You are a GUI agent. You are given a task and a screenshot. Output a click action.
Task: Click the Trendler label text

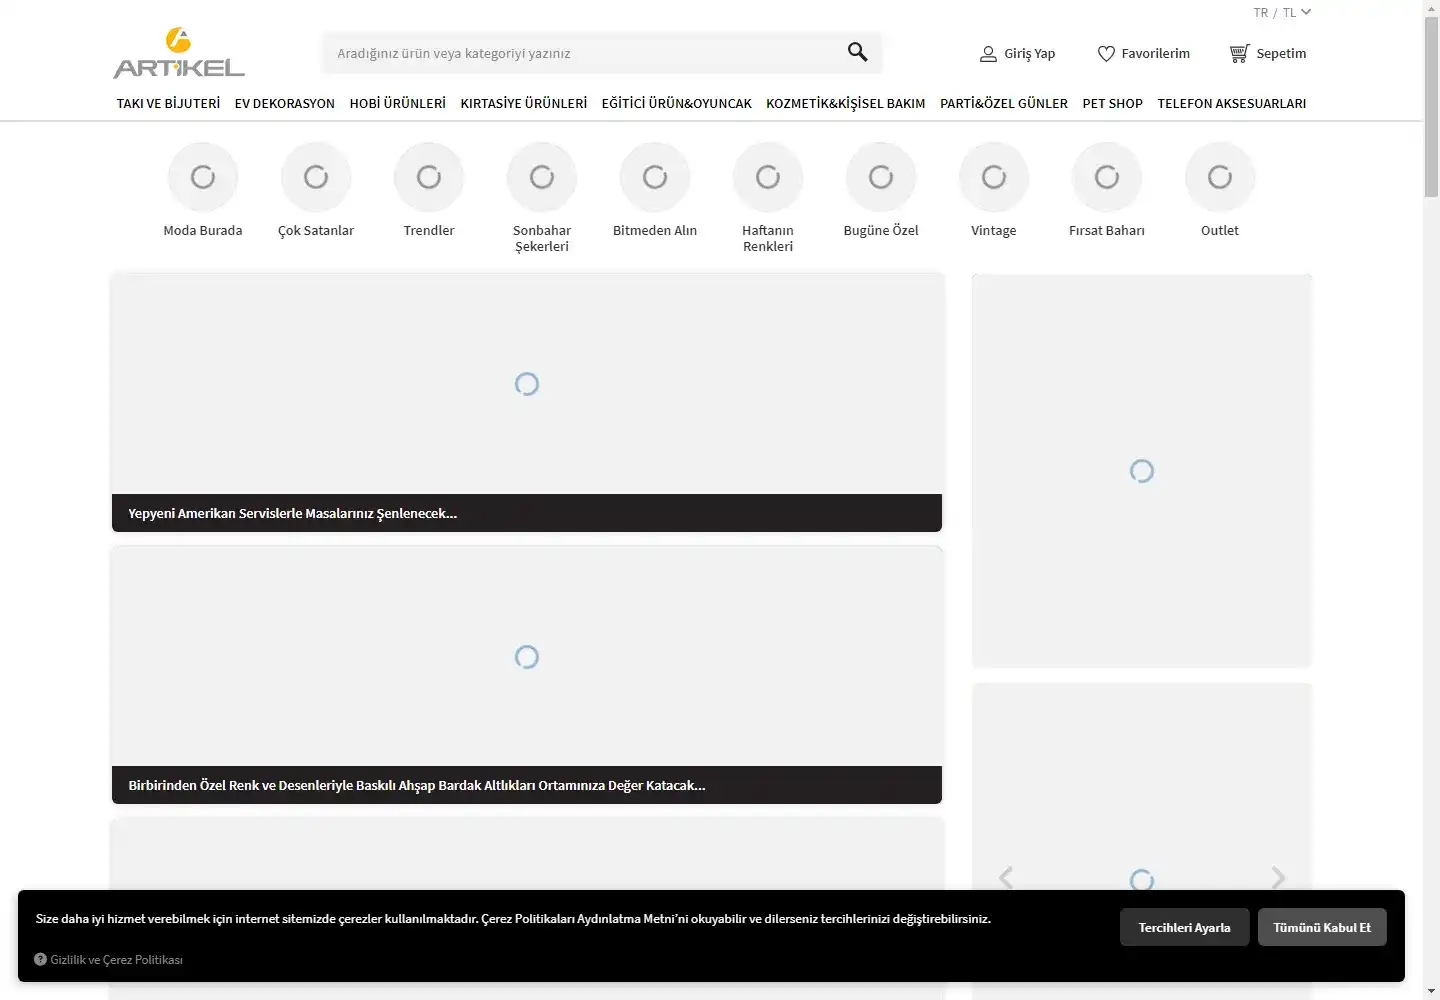pos(429,230)
